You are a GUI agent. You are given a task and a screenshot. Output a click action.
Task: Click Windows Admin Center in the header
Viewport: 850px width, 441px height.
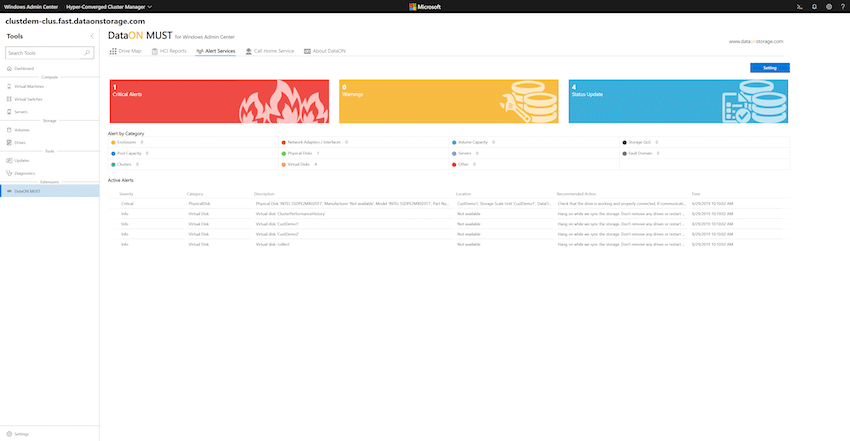coord(31,7)
